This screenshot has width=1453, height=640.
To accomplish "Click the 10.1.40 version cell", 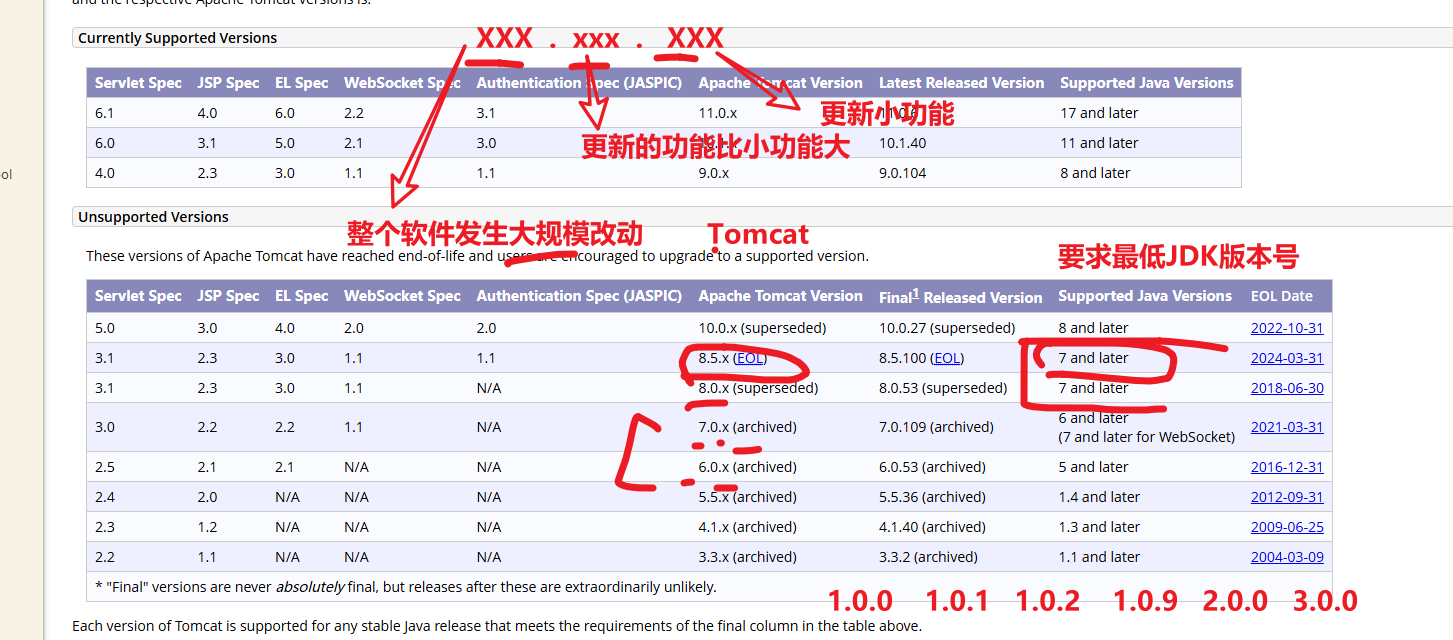I will click(x=903, y=143).
